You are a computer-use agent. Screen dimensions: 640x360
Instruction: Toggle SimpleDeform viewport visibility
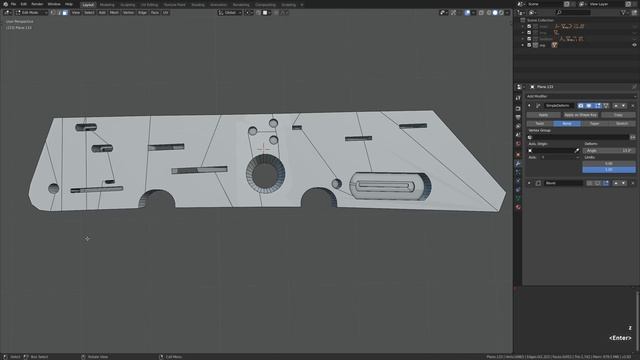(x=589, y=106)
